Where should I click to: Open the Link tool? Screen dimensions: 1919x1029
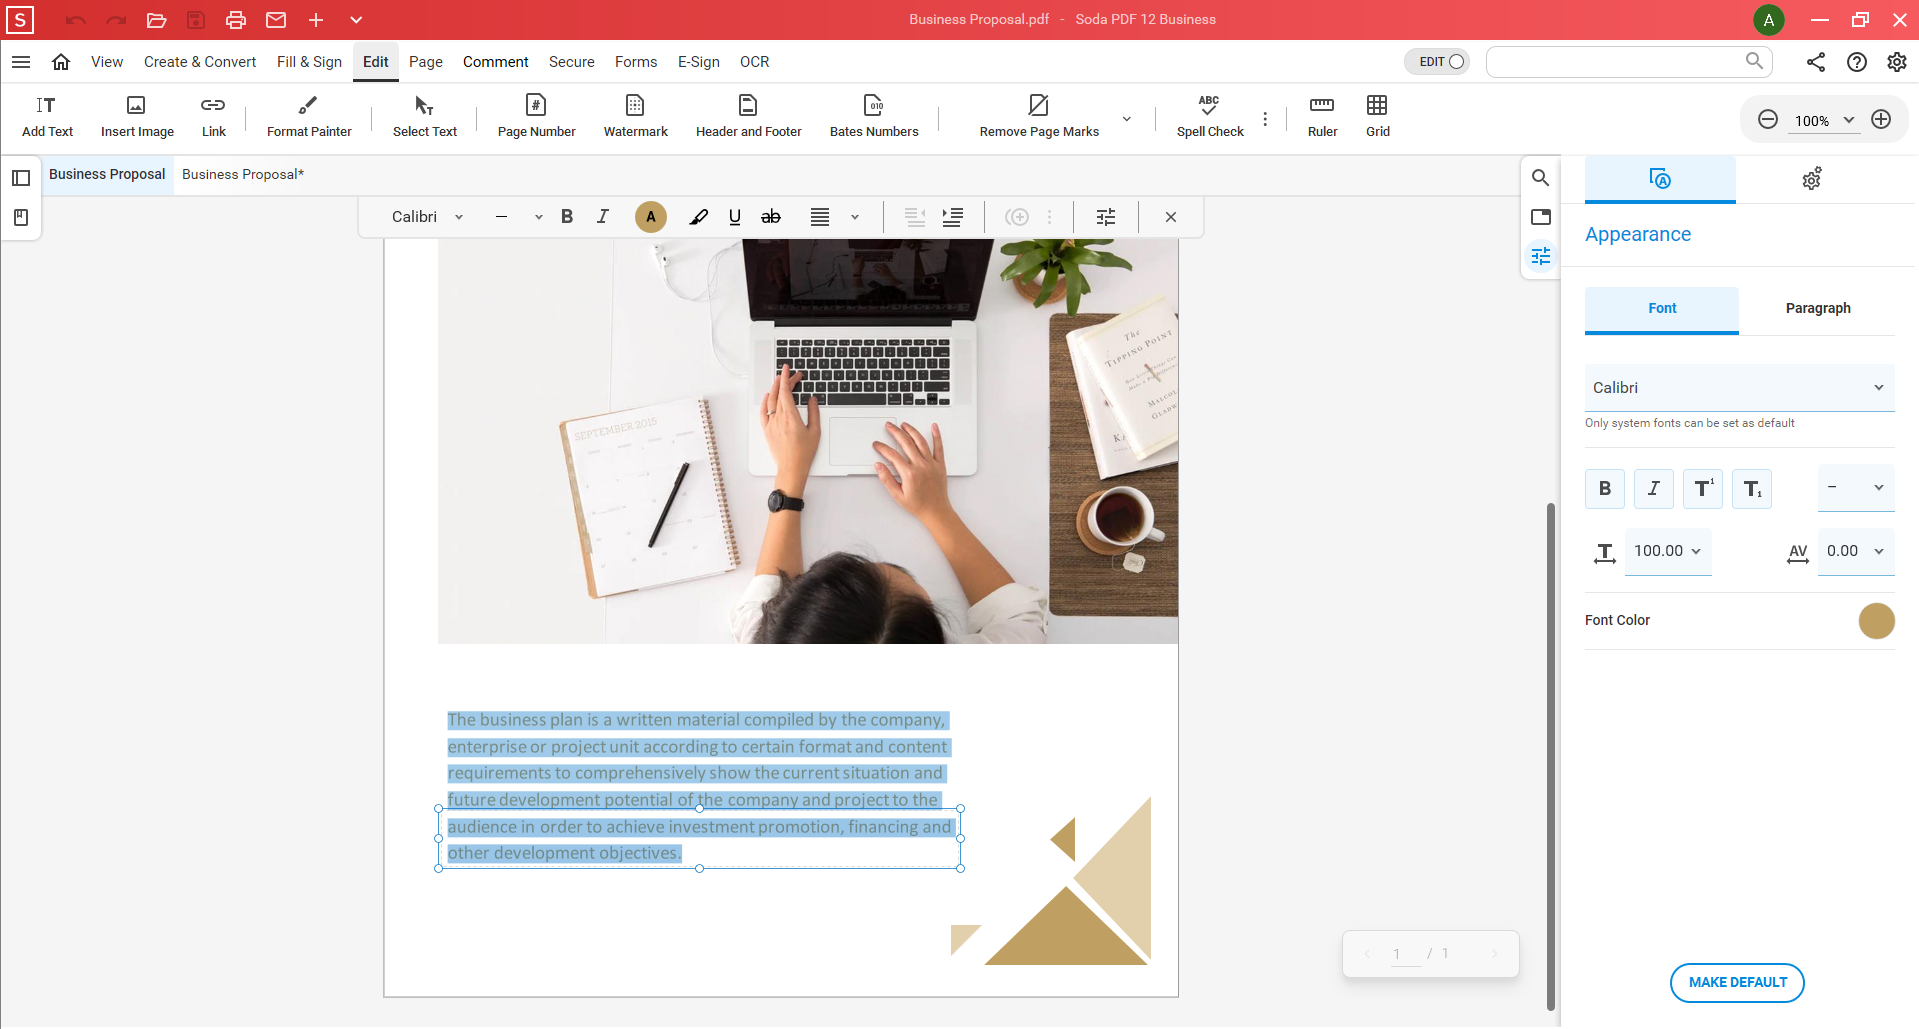213,117
